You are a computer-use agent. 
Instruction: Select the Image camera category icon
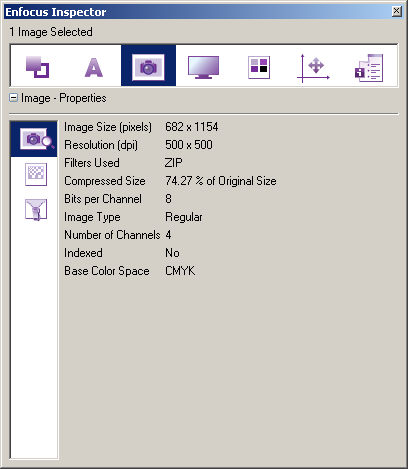pos(148,66)
